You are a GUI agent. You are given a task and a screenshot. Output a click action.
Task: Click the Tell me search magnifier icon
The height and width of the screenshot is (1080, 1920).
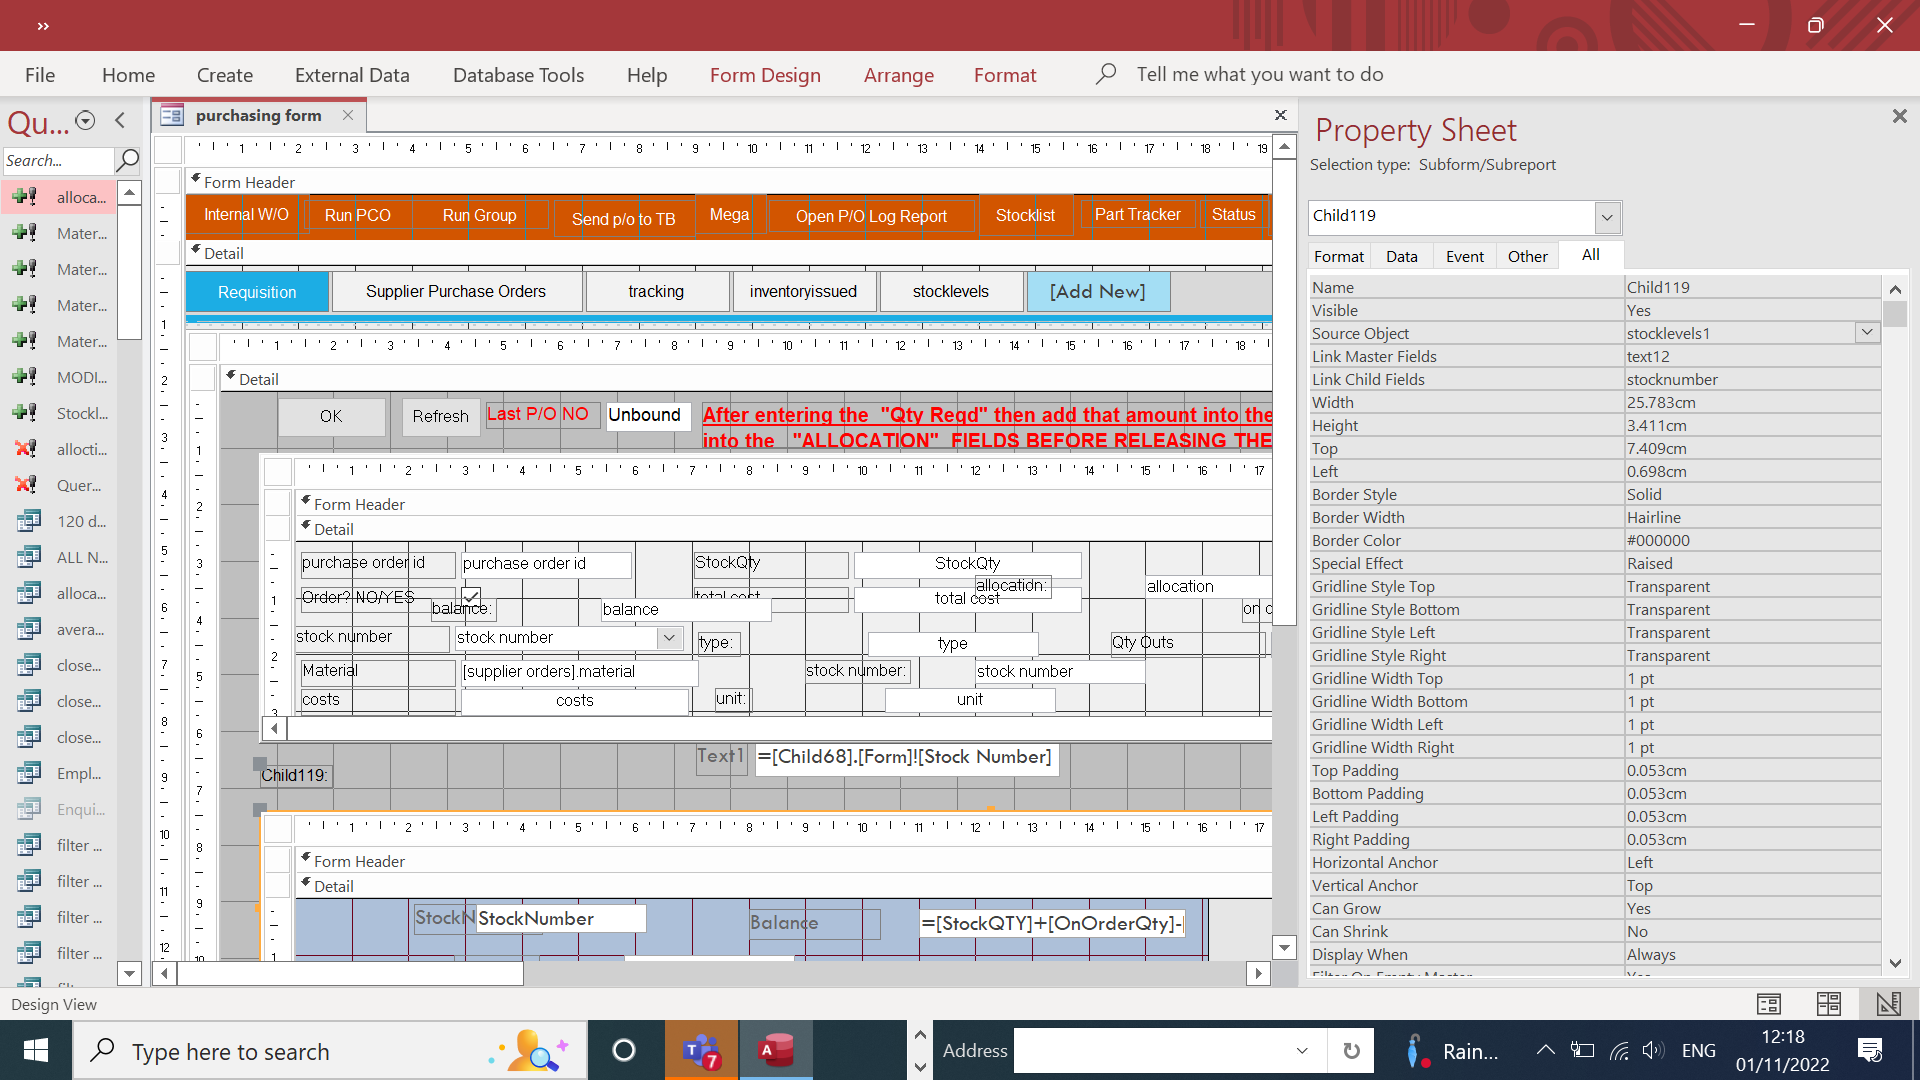pos(1105,74)
